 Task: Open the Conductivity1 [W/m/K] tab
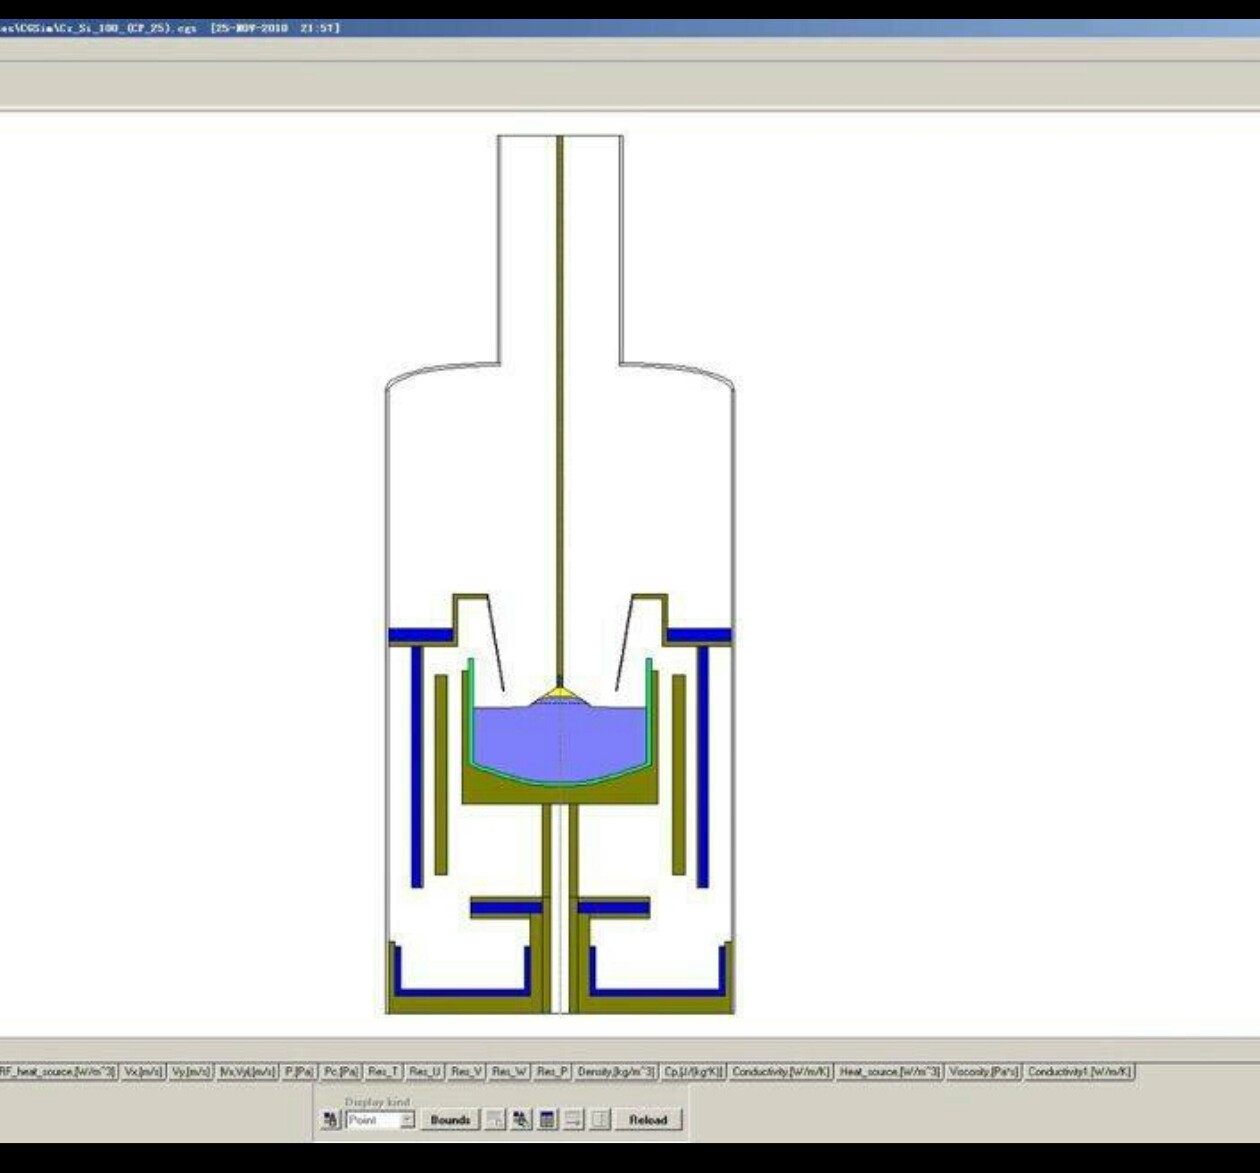(x=1080, y=1072)
